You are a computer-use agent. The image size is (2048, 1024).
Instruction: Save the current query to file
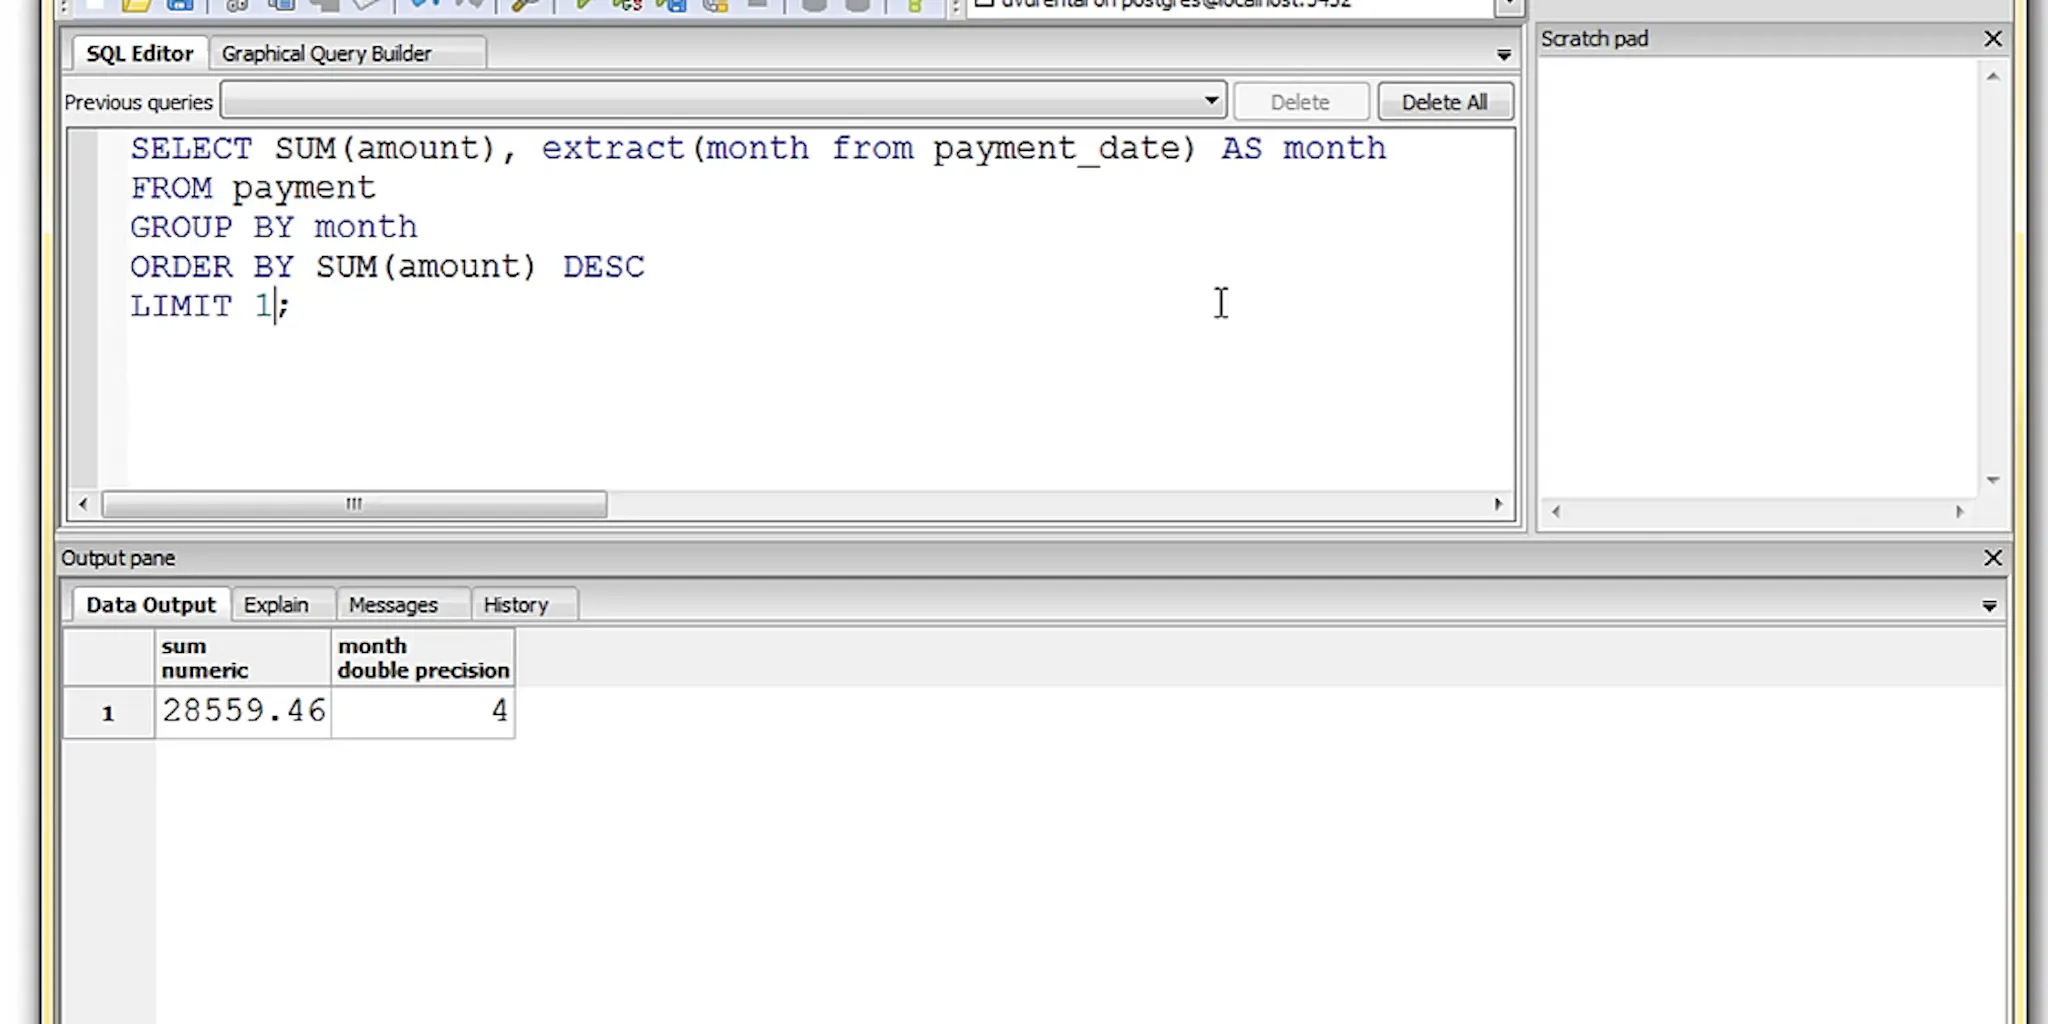click(x=181, y=6)
